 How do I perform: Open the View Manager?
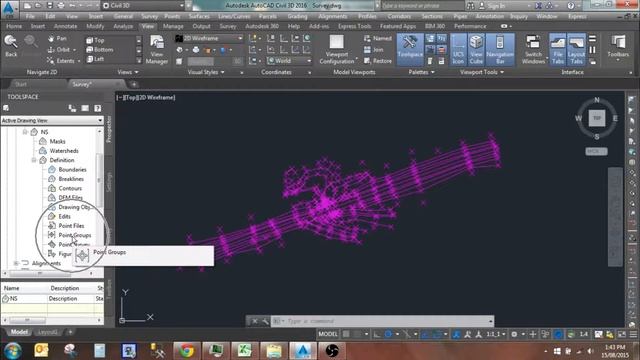pyautogui.click(x=157, y=50)
